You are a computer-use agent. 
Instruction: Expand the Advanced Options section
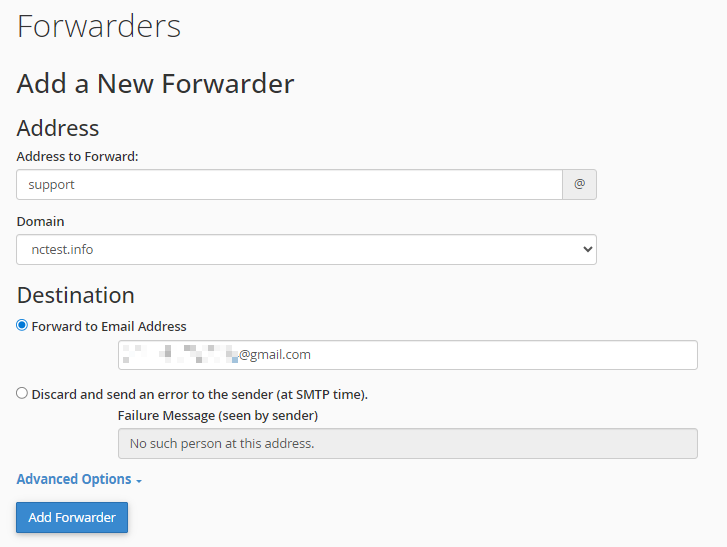(x=74, y=479)
